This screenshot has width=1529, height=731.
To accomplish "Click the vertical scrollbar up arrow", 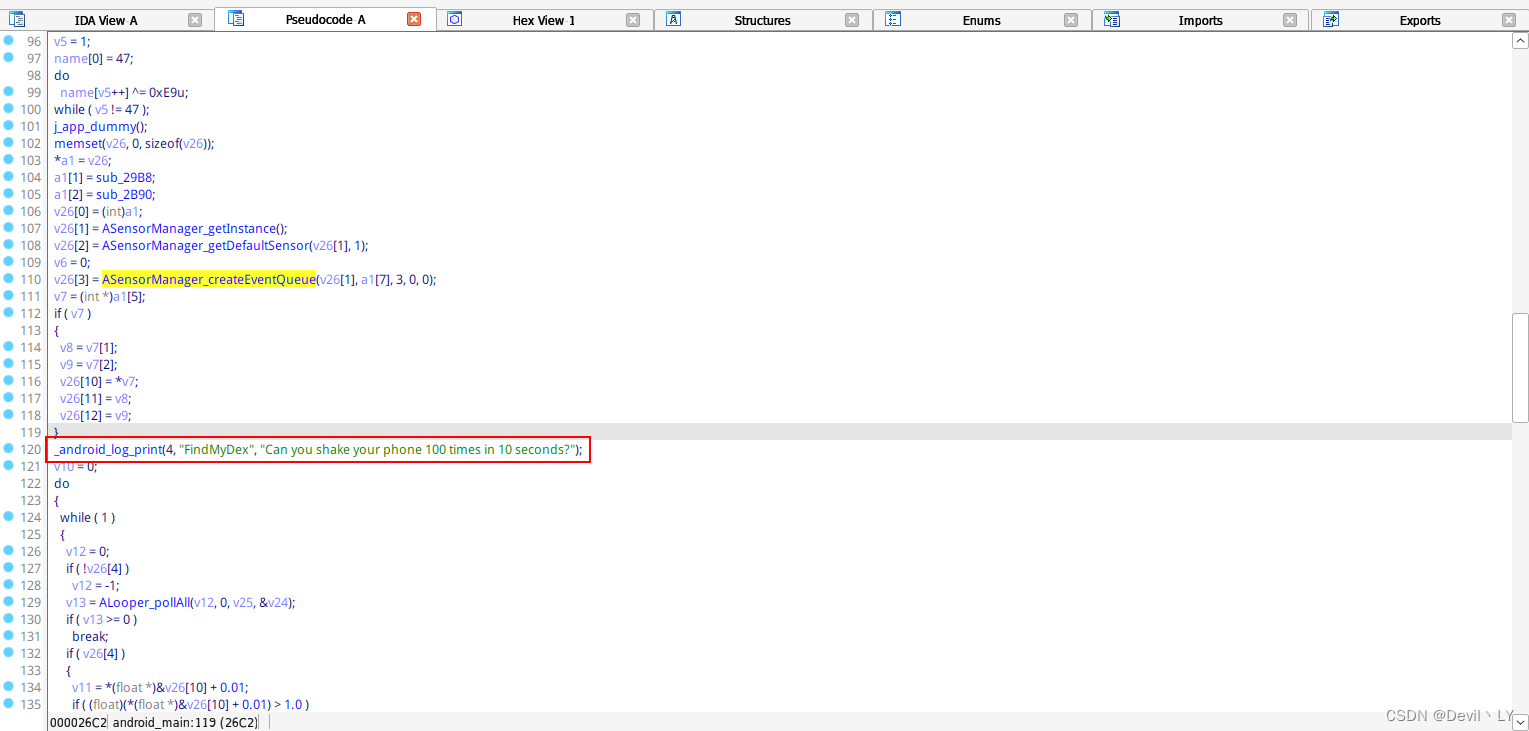I will pyautogui.click(x=1520, y=40).
